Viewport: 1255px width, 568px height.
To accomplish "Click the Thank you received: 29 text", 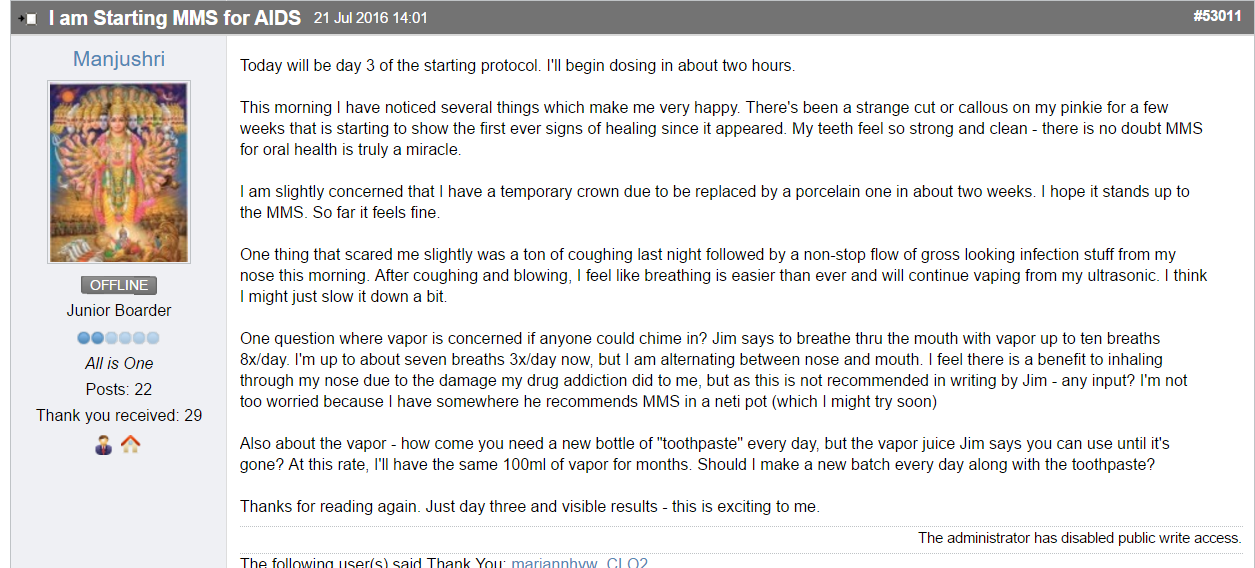I will click(119, 415).
